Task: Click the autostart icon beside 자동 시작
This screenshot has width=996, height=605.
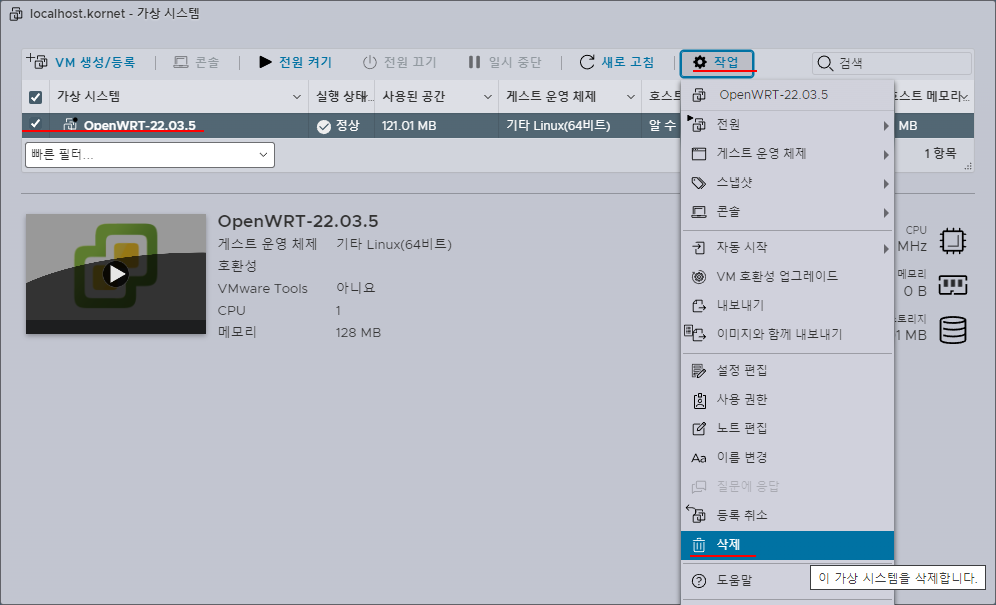Action: coord(699,248)
